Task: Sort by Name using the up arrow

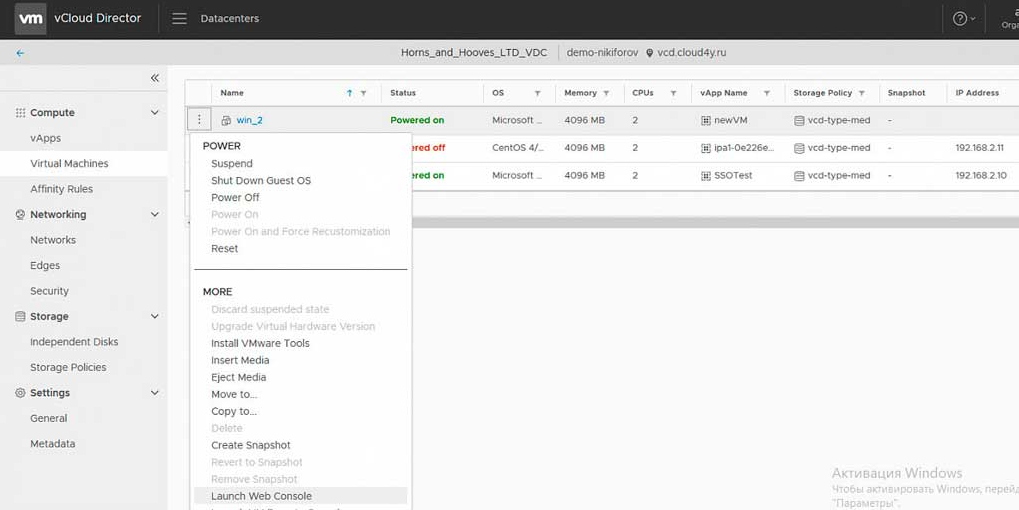Action: click(350, 93)
